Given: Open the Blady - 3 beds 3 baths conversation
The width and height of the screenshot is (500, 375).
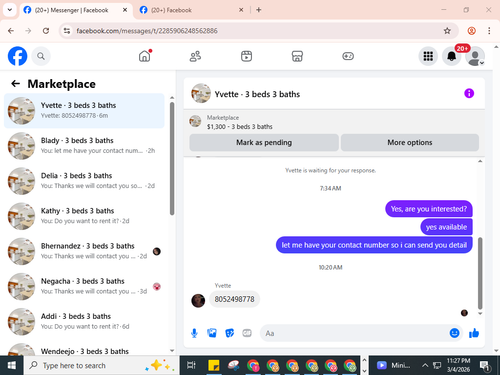Looking at the screenshot, I should (x=84, y=146).
